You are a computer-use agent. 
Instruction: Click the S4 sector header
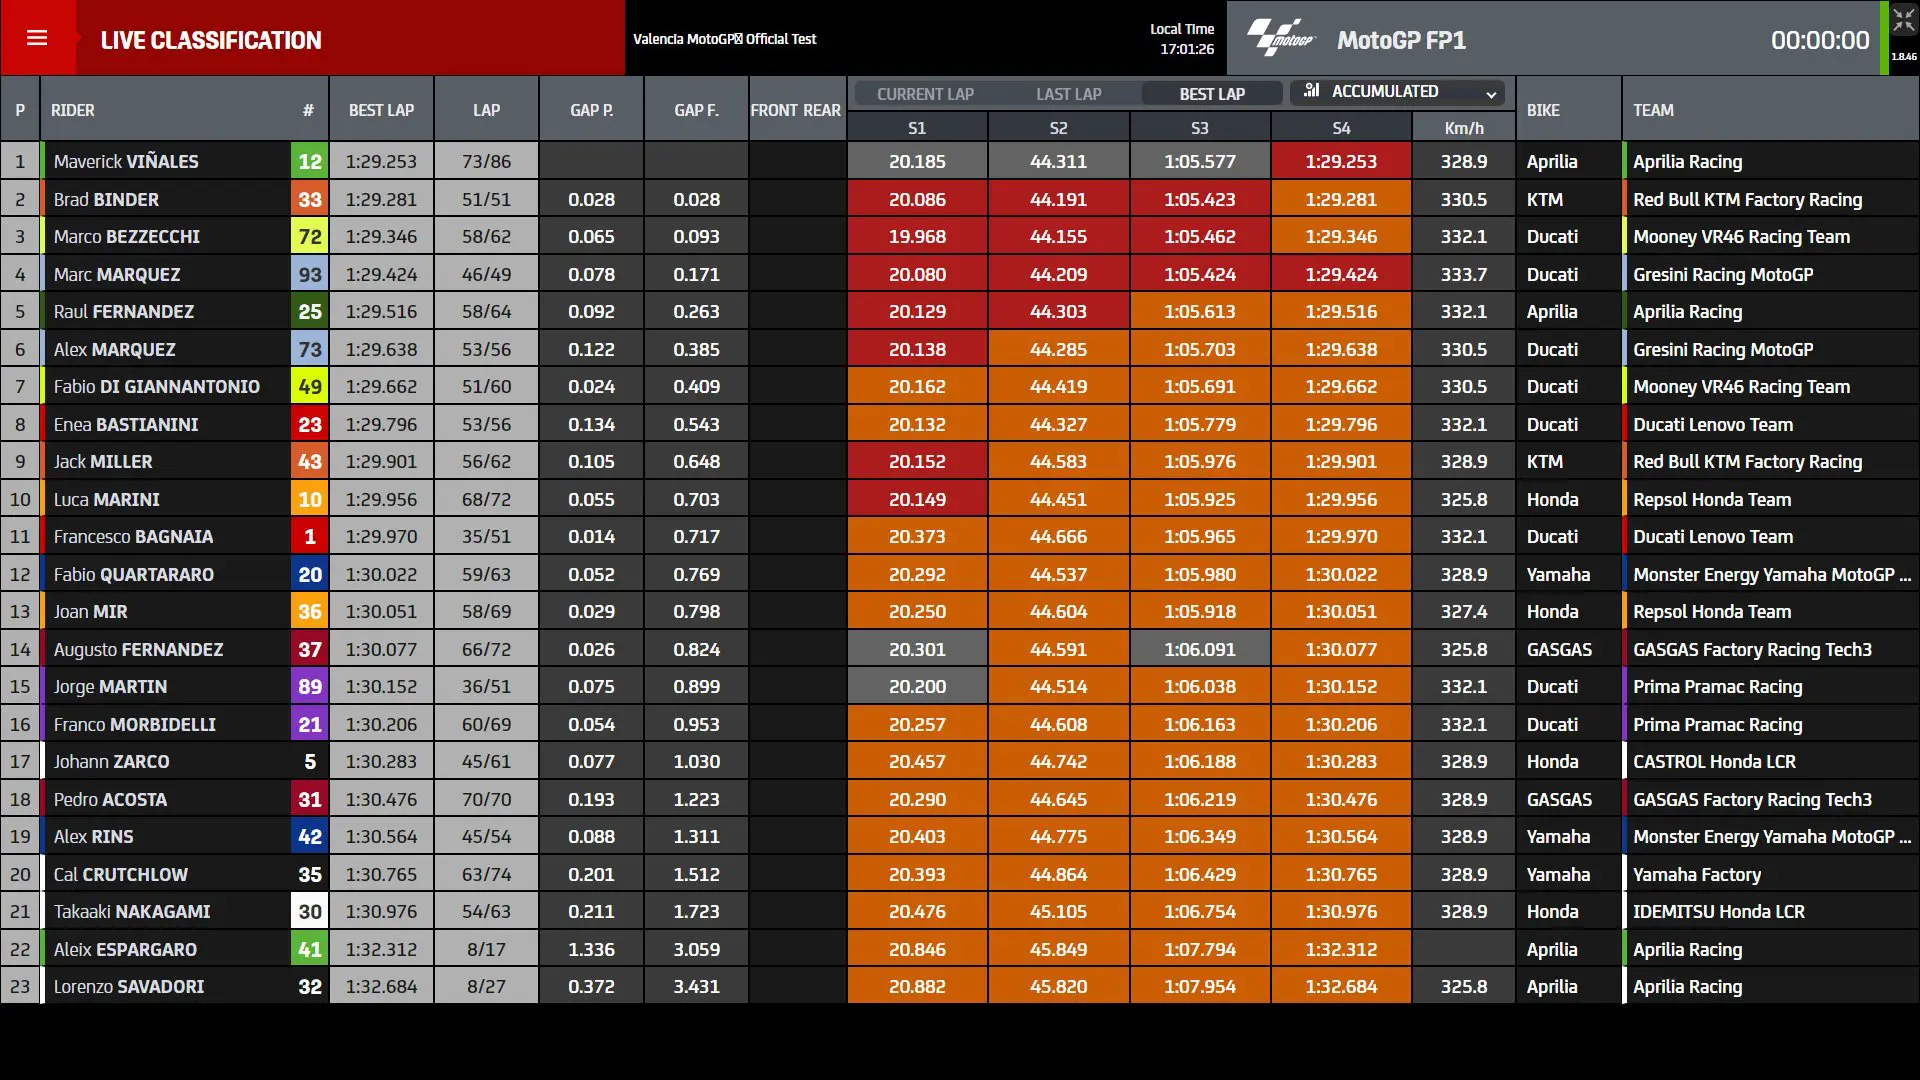[1341, 128]
